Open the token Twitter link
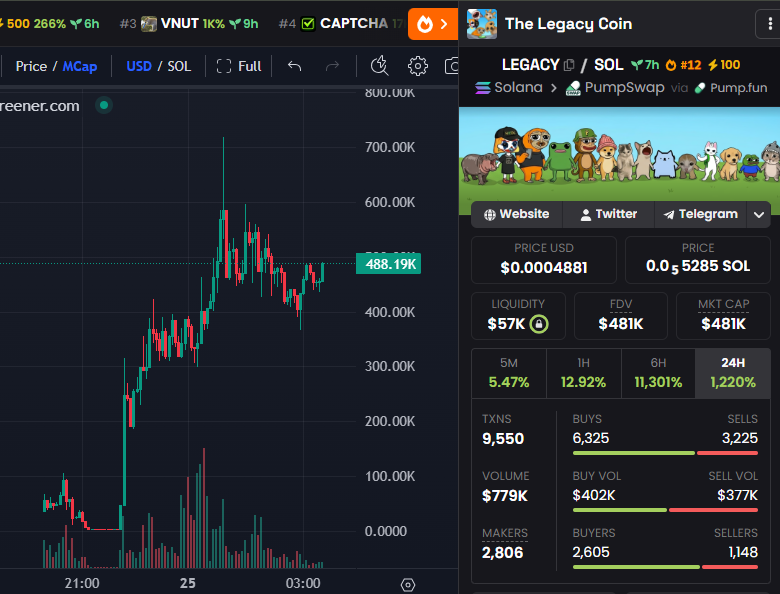 (x=608, y=214)
